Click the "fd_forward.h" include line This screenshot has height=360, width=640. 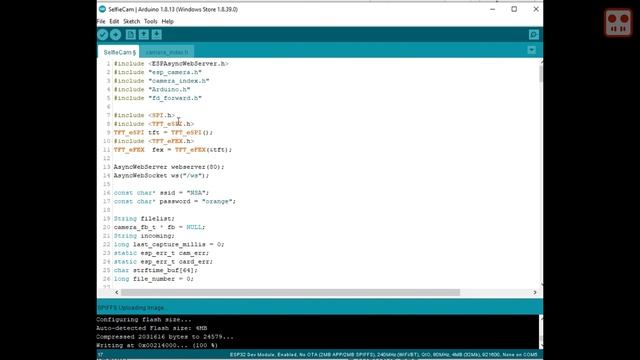point(158,98)
